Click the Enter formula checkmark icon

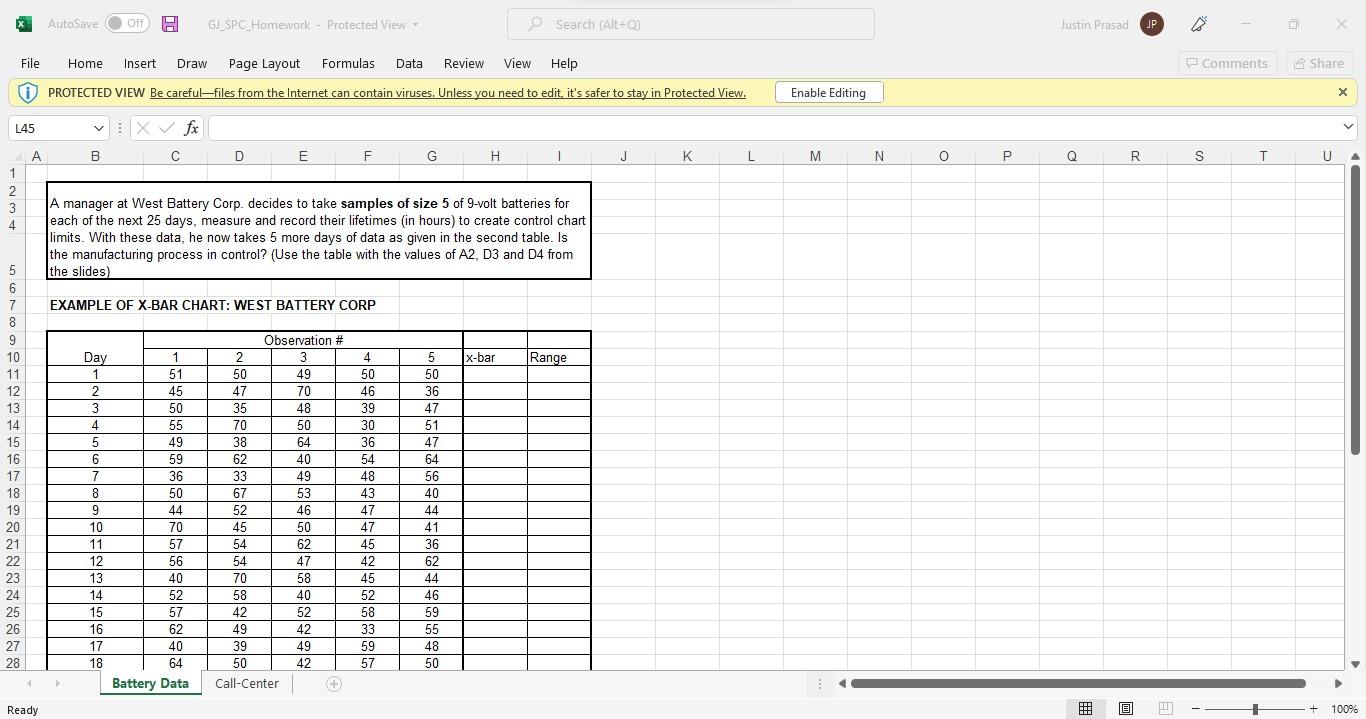point(166,128)
